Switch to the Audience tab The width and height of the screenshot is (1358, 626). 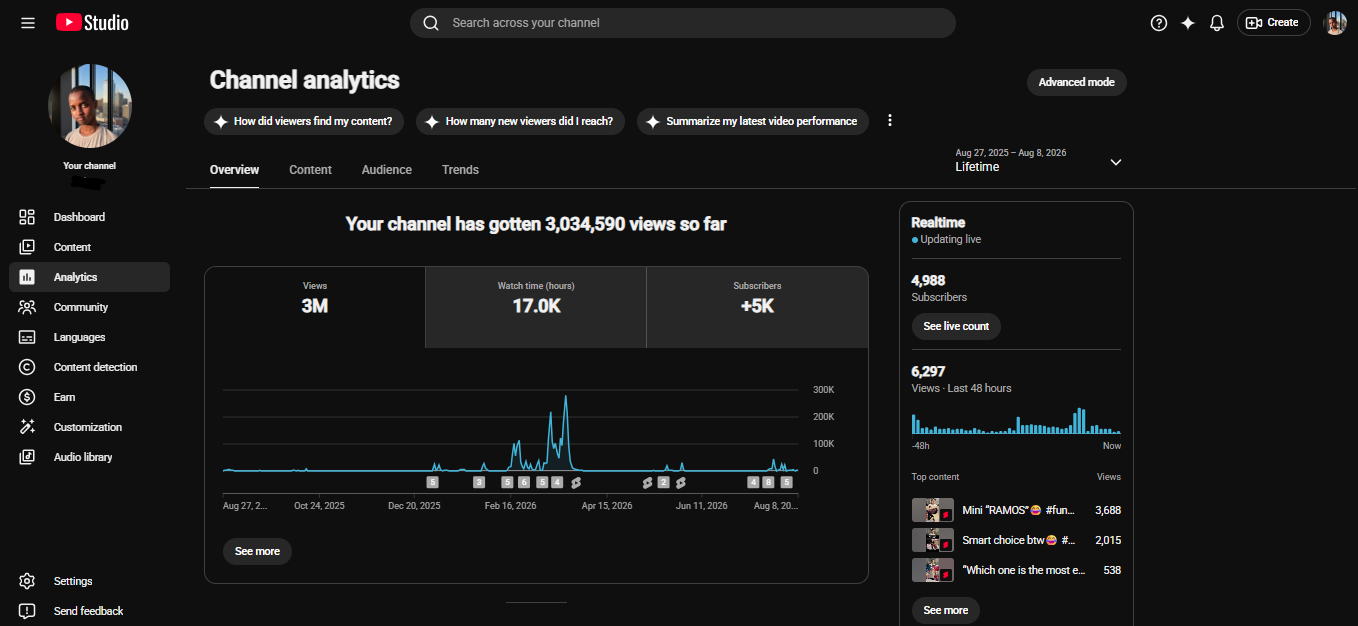click(386, 170)
